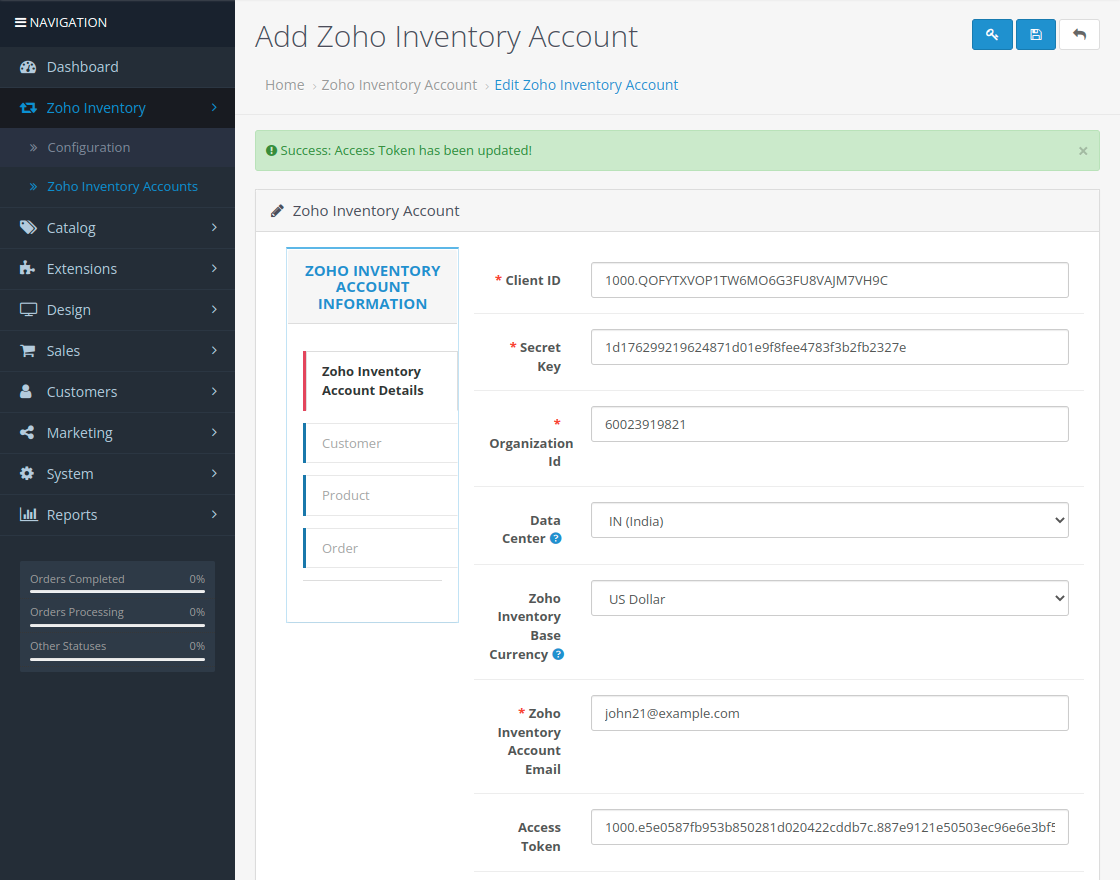Click inside the Organization Id field
This screenshot has height=880, width=1120.
pos(829,424)
